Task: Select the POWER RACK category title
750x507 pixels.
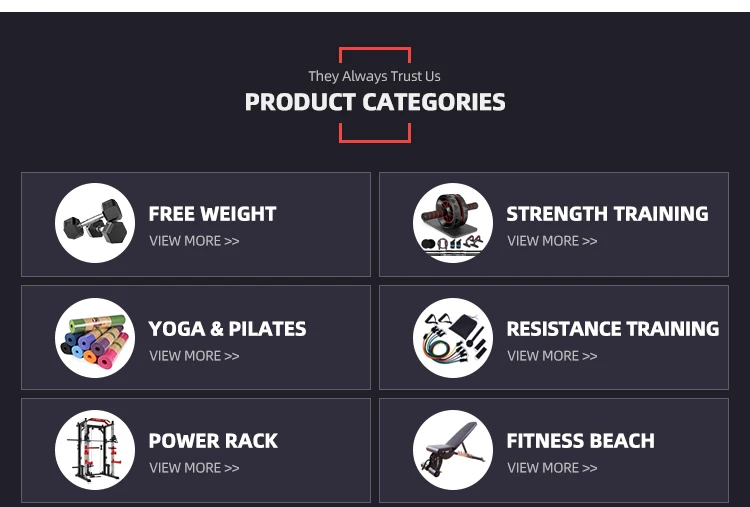Action: (213, 441)
